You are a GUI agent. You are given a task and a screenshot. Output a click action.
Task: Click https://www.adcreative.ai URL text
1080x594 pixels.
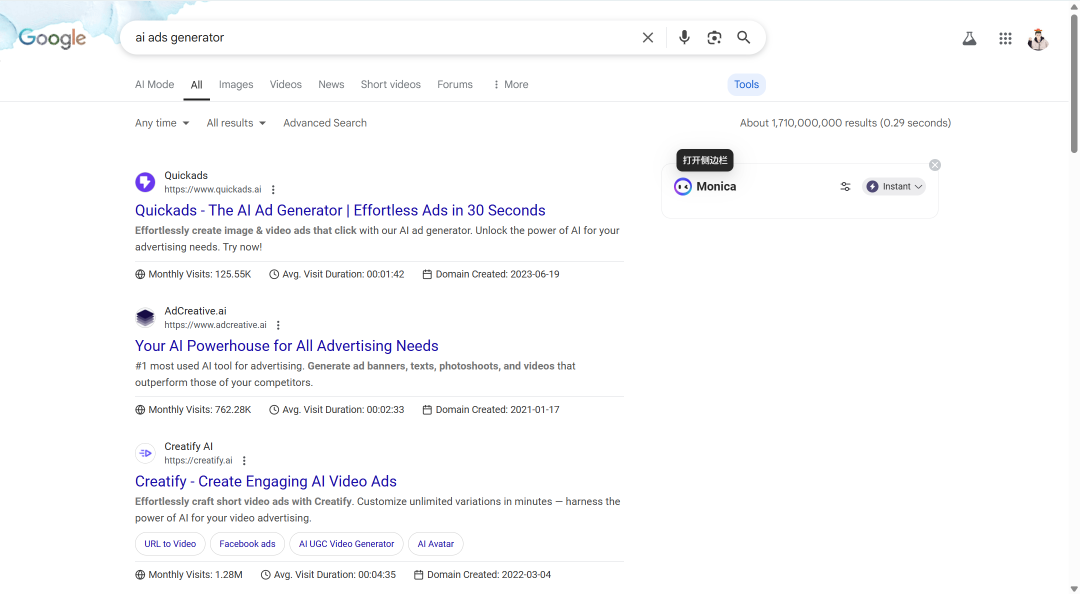216,325
